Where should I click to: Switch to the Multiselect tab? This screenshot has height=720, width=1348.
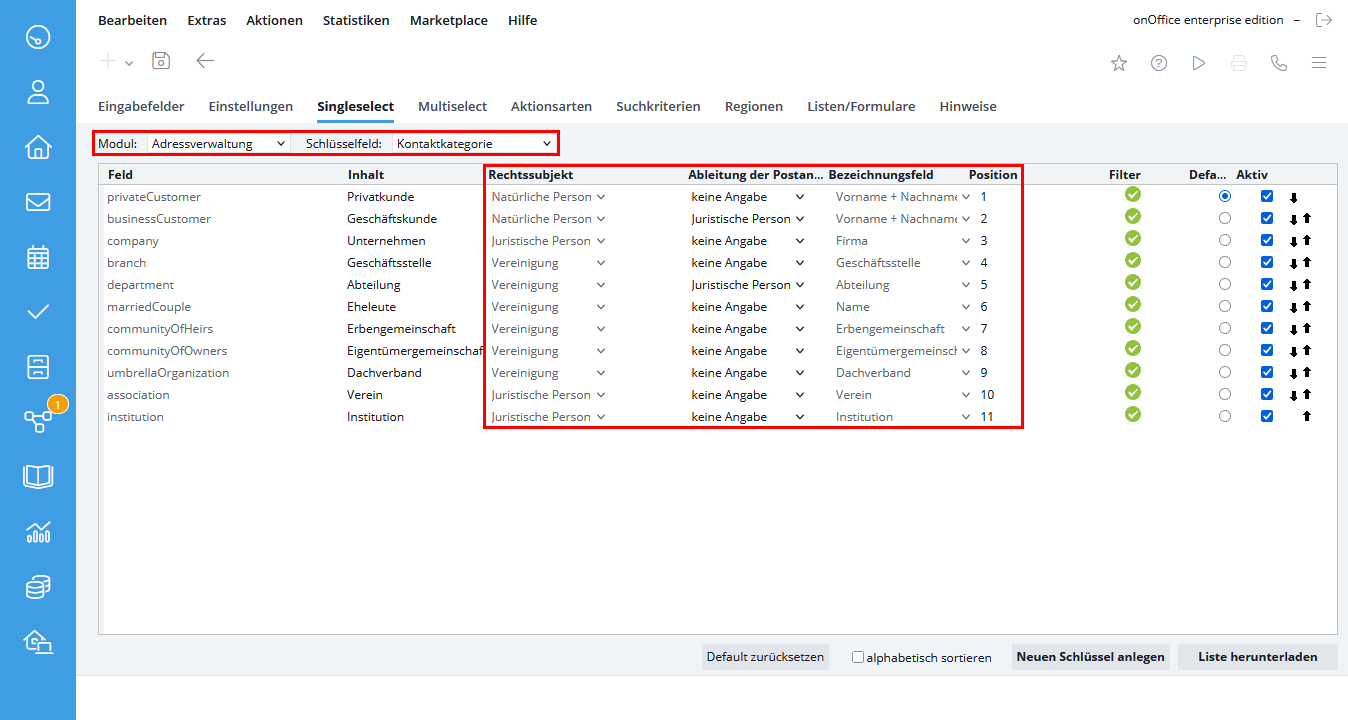pos(452,106)
